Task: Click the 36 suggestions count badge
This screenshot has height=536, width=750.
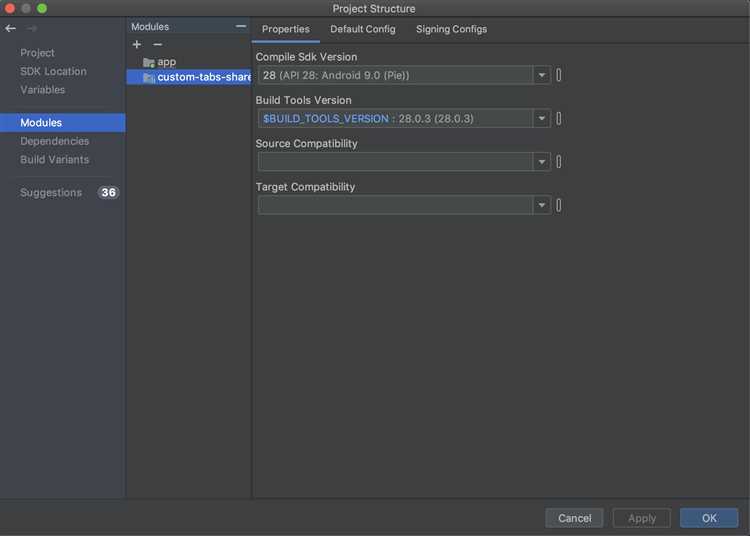Action: tap(108, 193)
